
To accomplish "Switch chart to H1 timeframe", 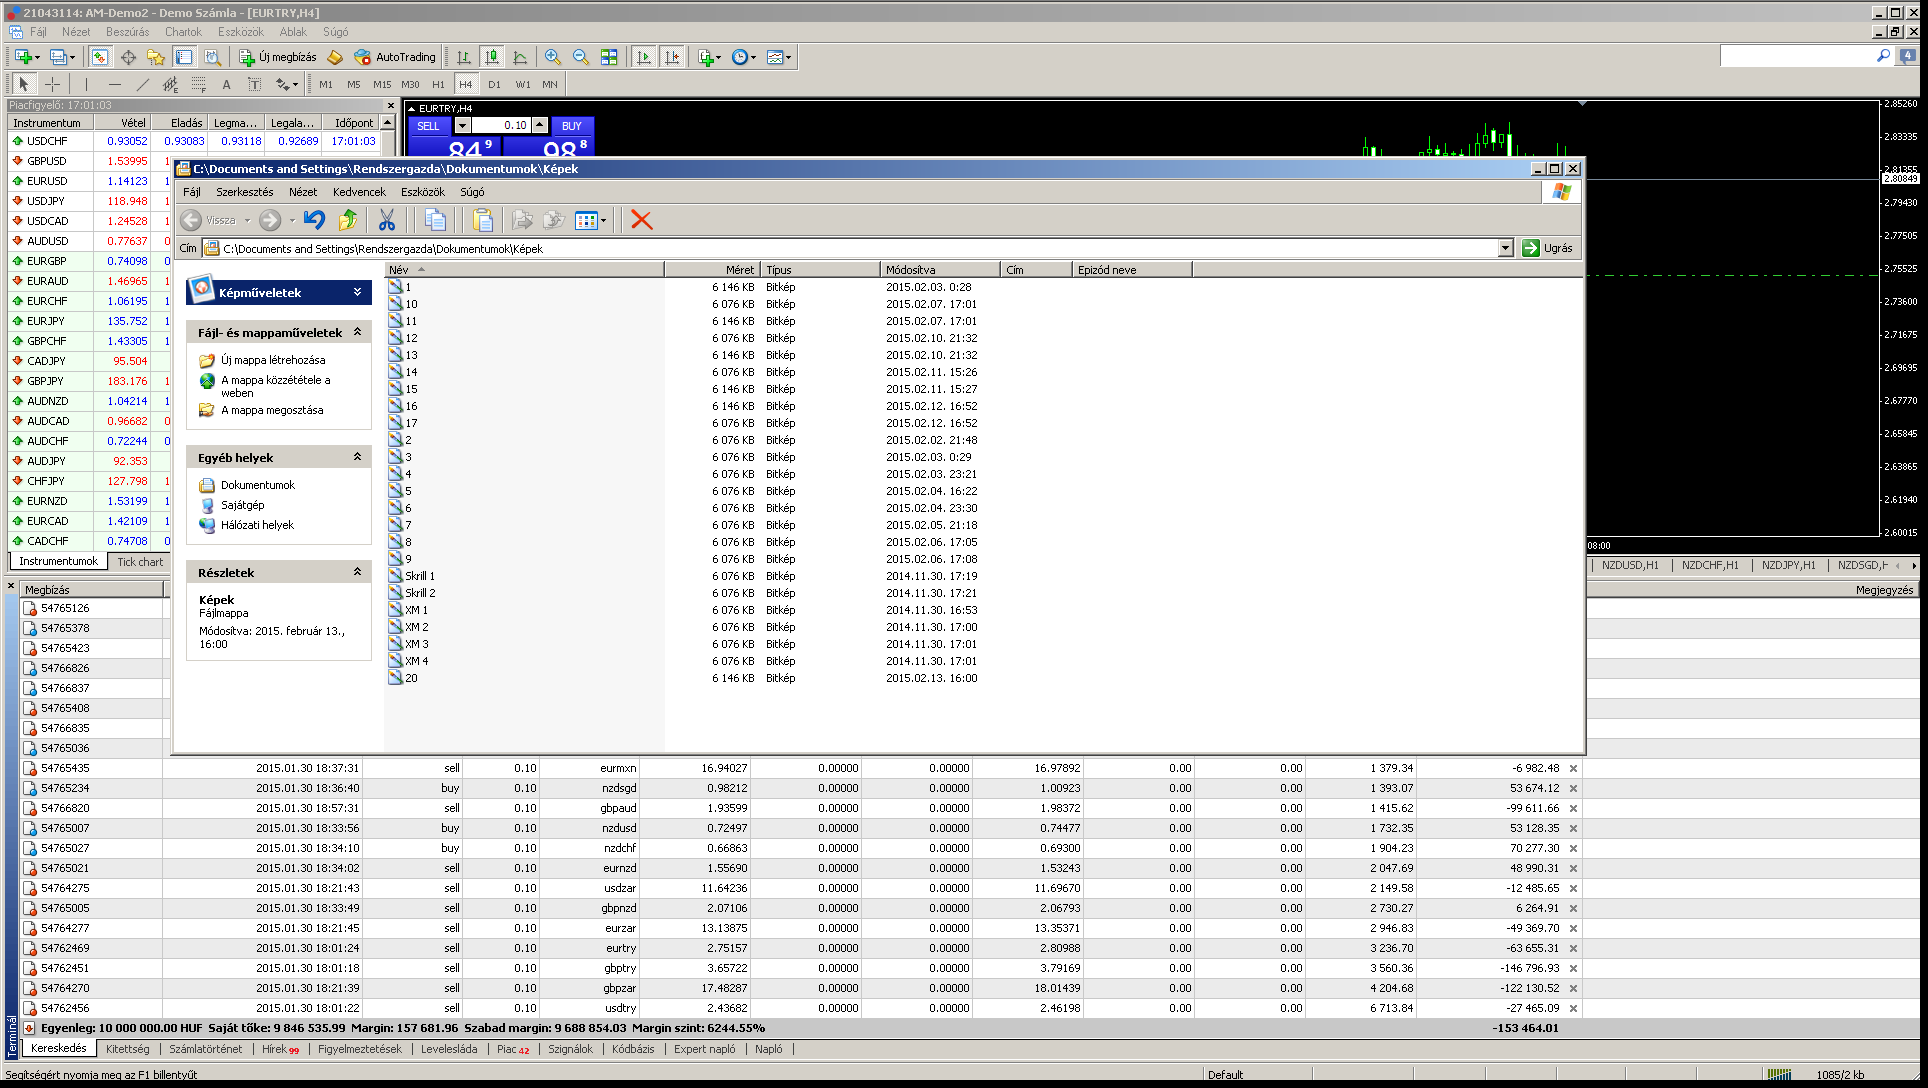I will tap(438, 84).
